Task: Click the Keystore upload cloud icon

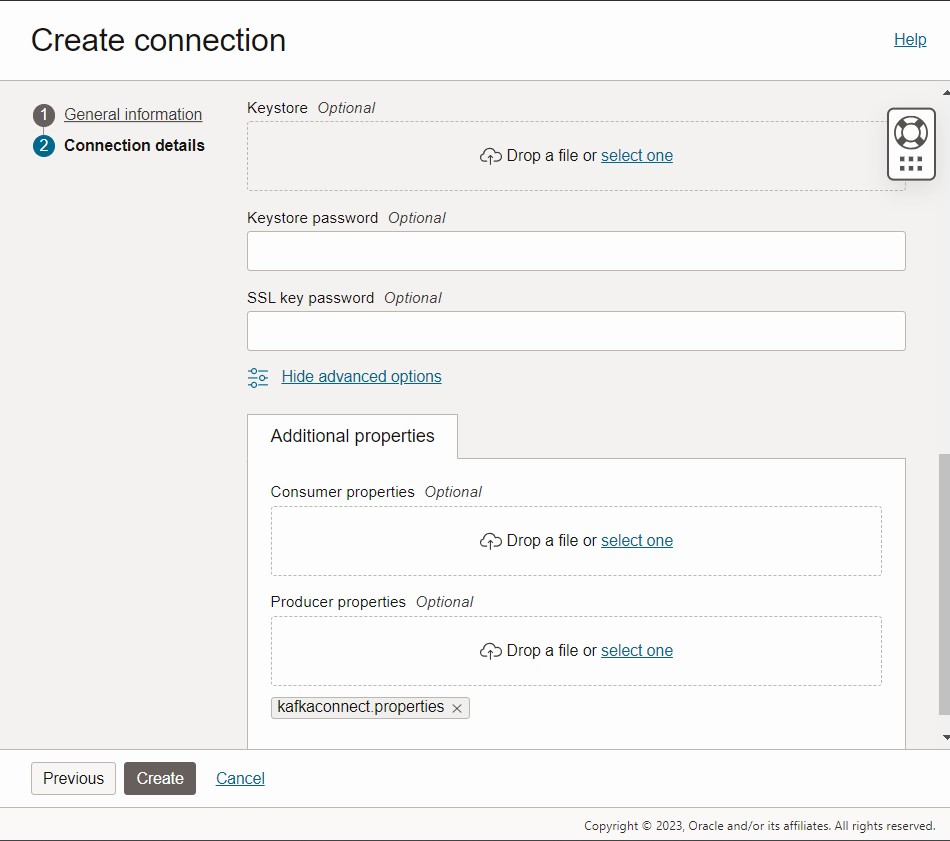Action: 490,156
